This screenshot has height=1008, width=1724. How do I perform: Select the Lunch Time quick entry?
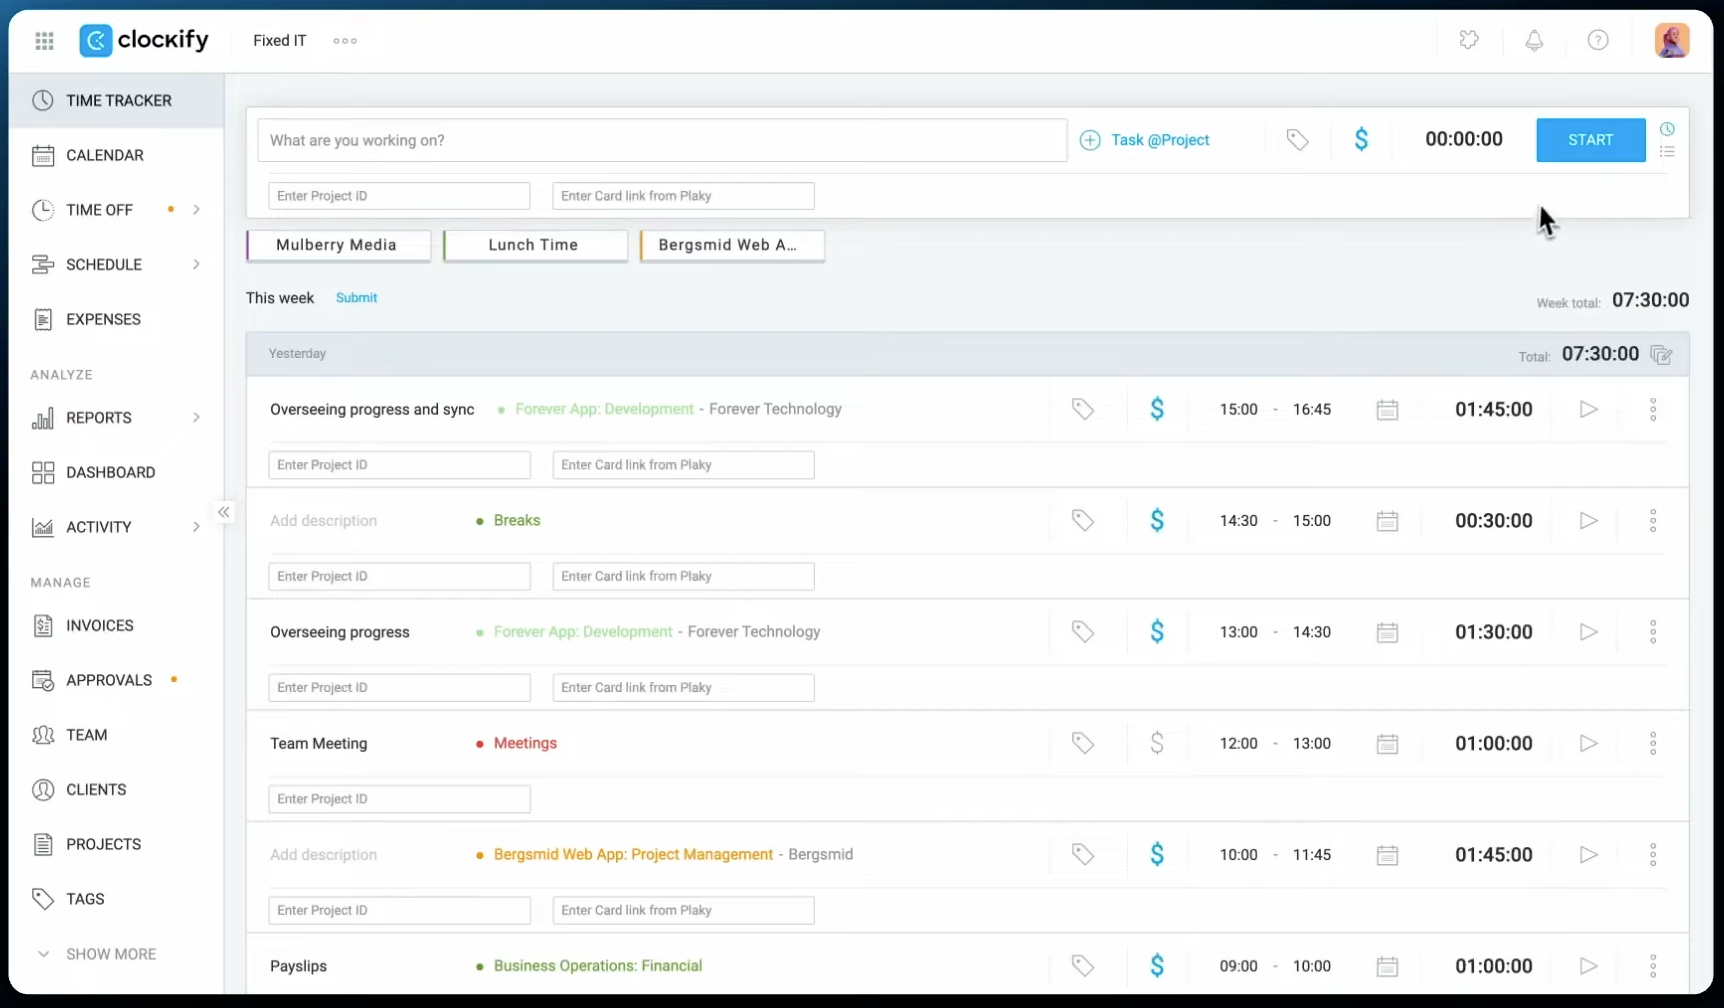pyautogui.click(x=535, y=245)
